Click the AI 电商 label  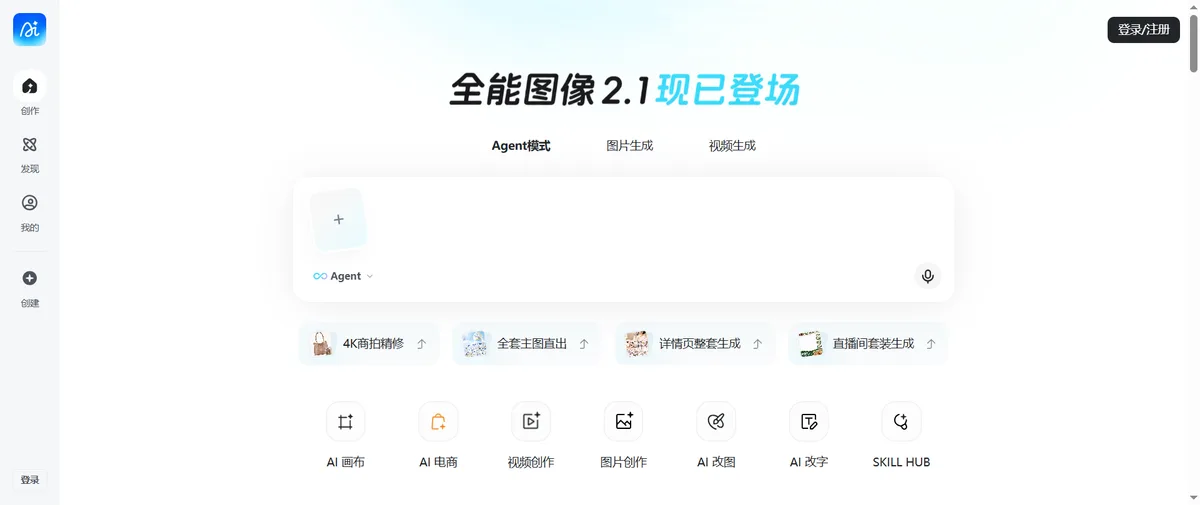438,462
